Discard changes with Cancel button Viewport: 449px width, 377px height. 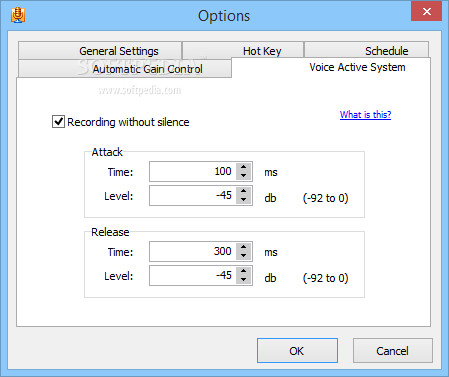(x=393, y=351)
